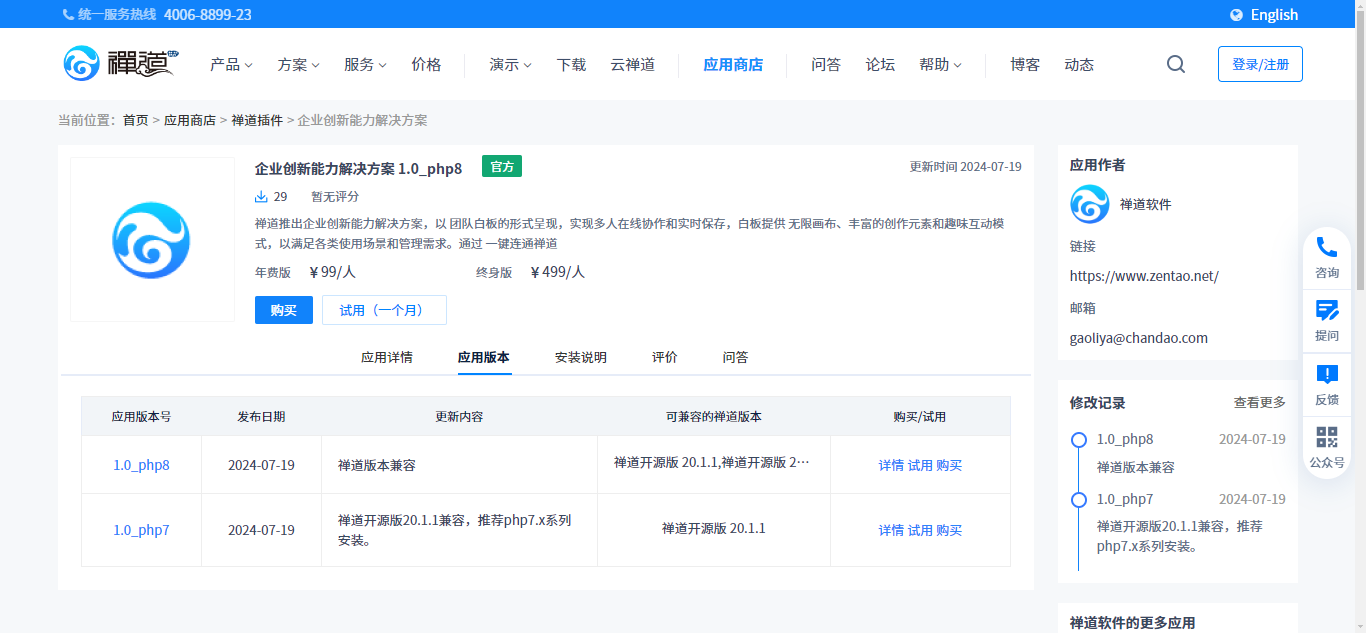Click the 试用（一个月）button
Image resolution: width=1366 pixels, height=633 pixels.
[x=384, y=310]
